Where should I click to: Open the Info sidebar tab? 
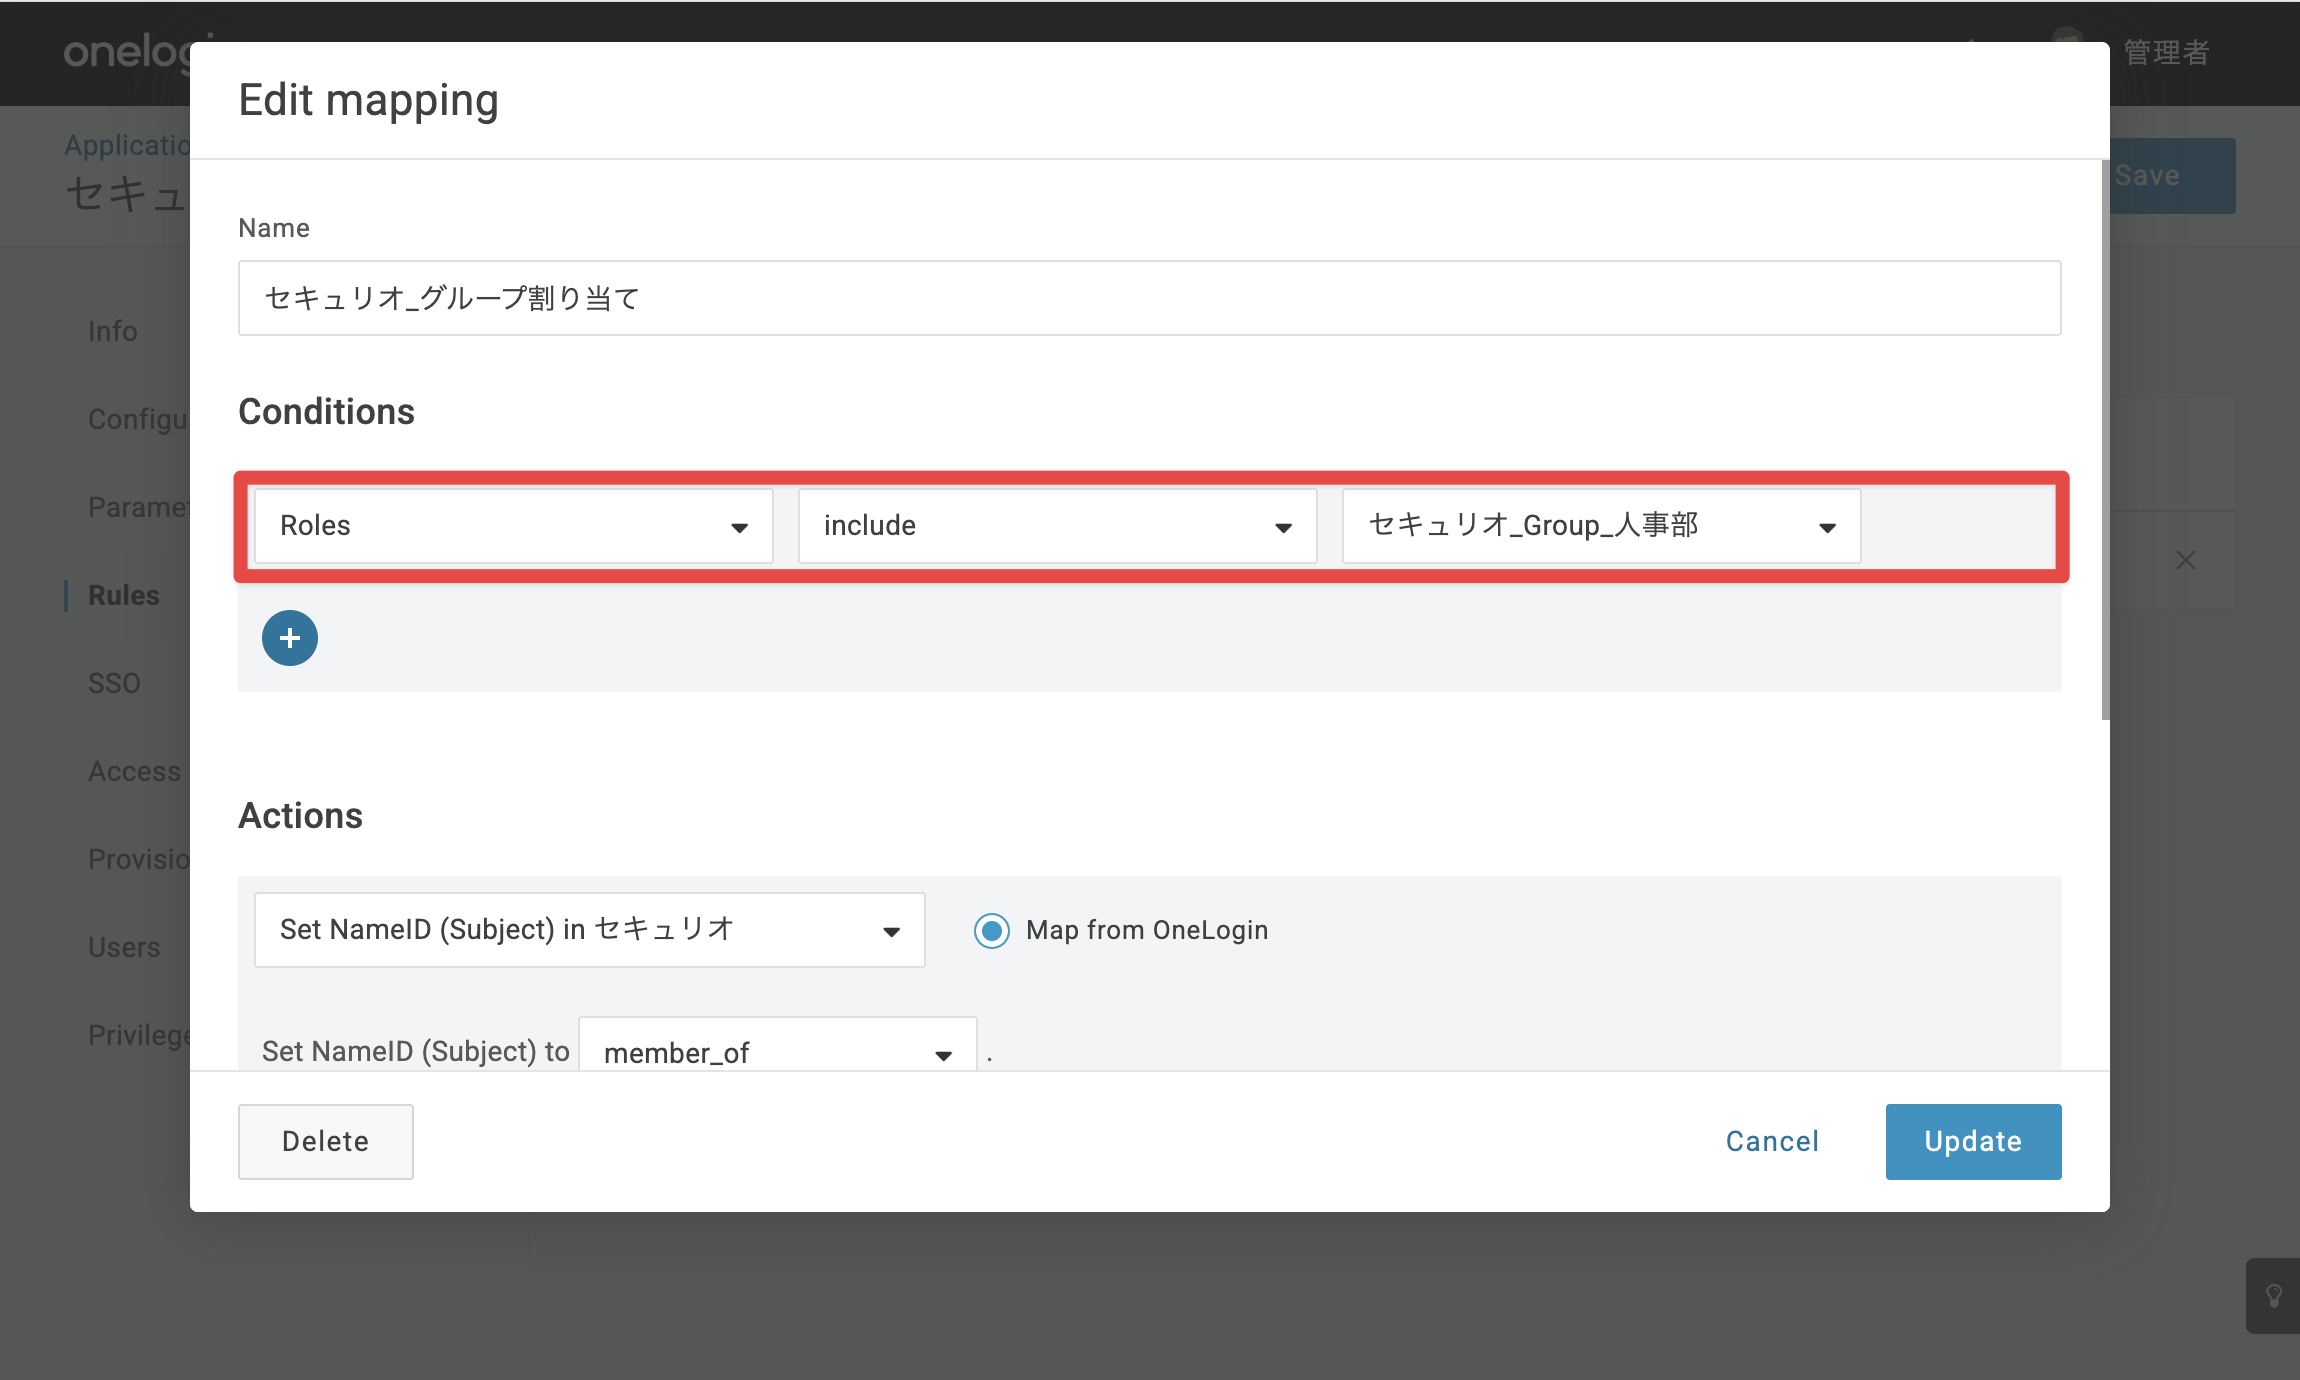tap(113, 331)
